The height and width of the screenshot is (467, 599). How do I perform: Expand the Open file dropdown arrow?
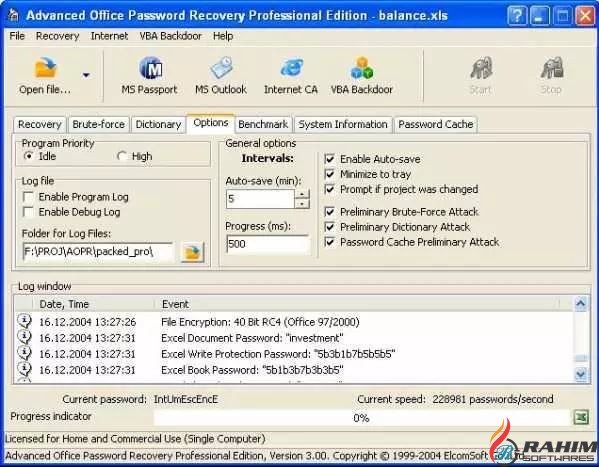(x=86, y=75)
